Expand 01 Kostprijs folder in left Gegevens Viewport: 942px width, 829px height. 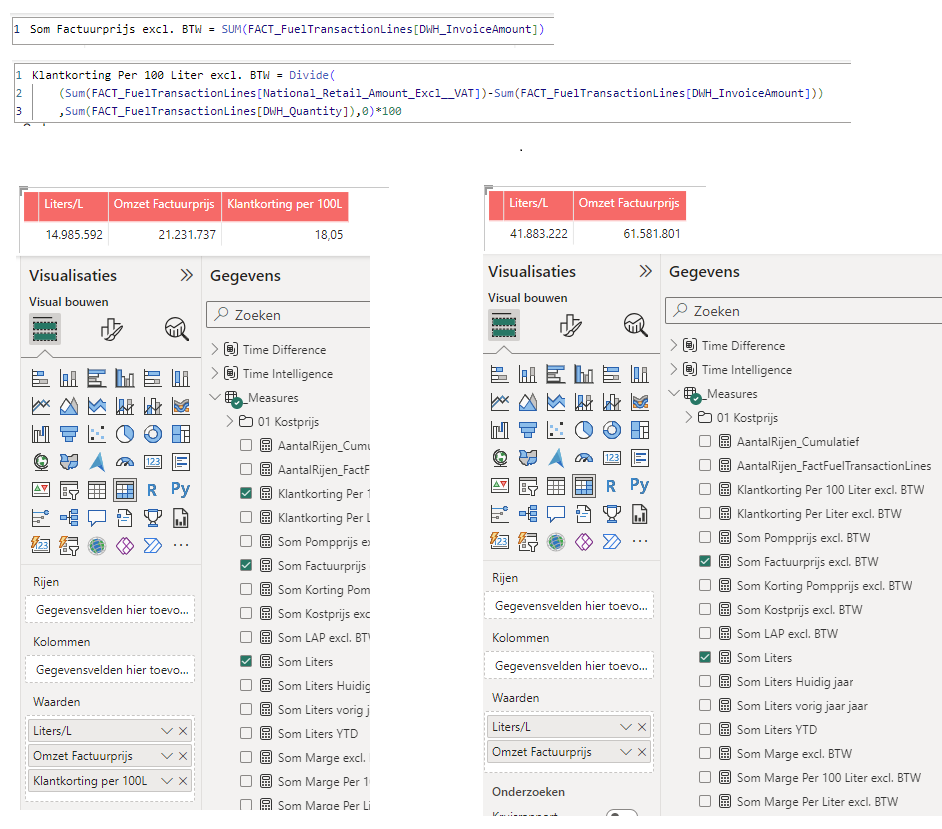[x=229, y=421]
